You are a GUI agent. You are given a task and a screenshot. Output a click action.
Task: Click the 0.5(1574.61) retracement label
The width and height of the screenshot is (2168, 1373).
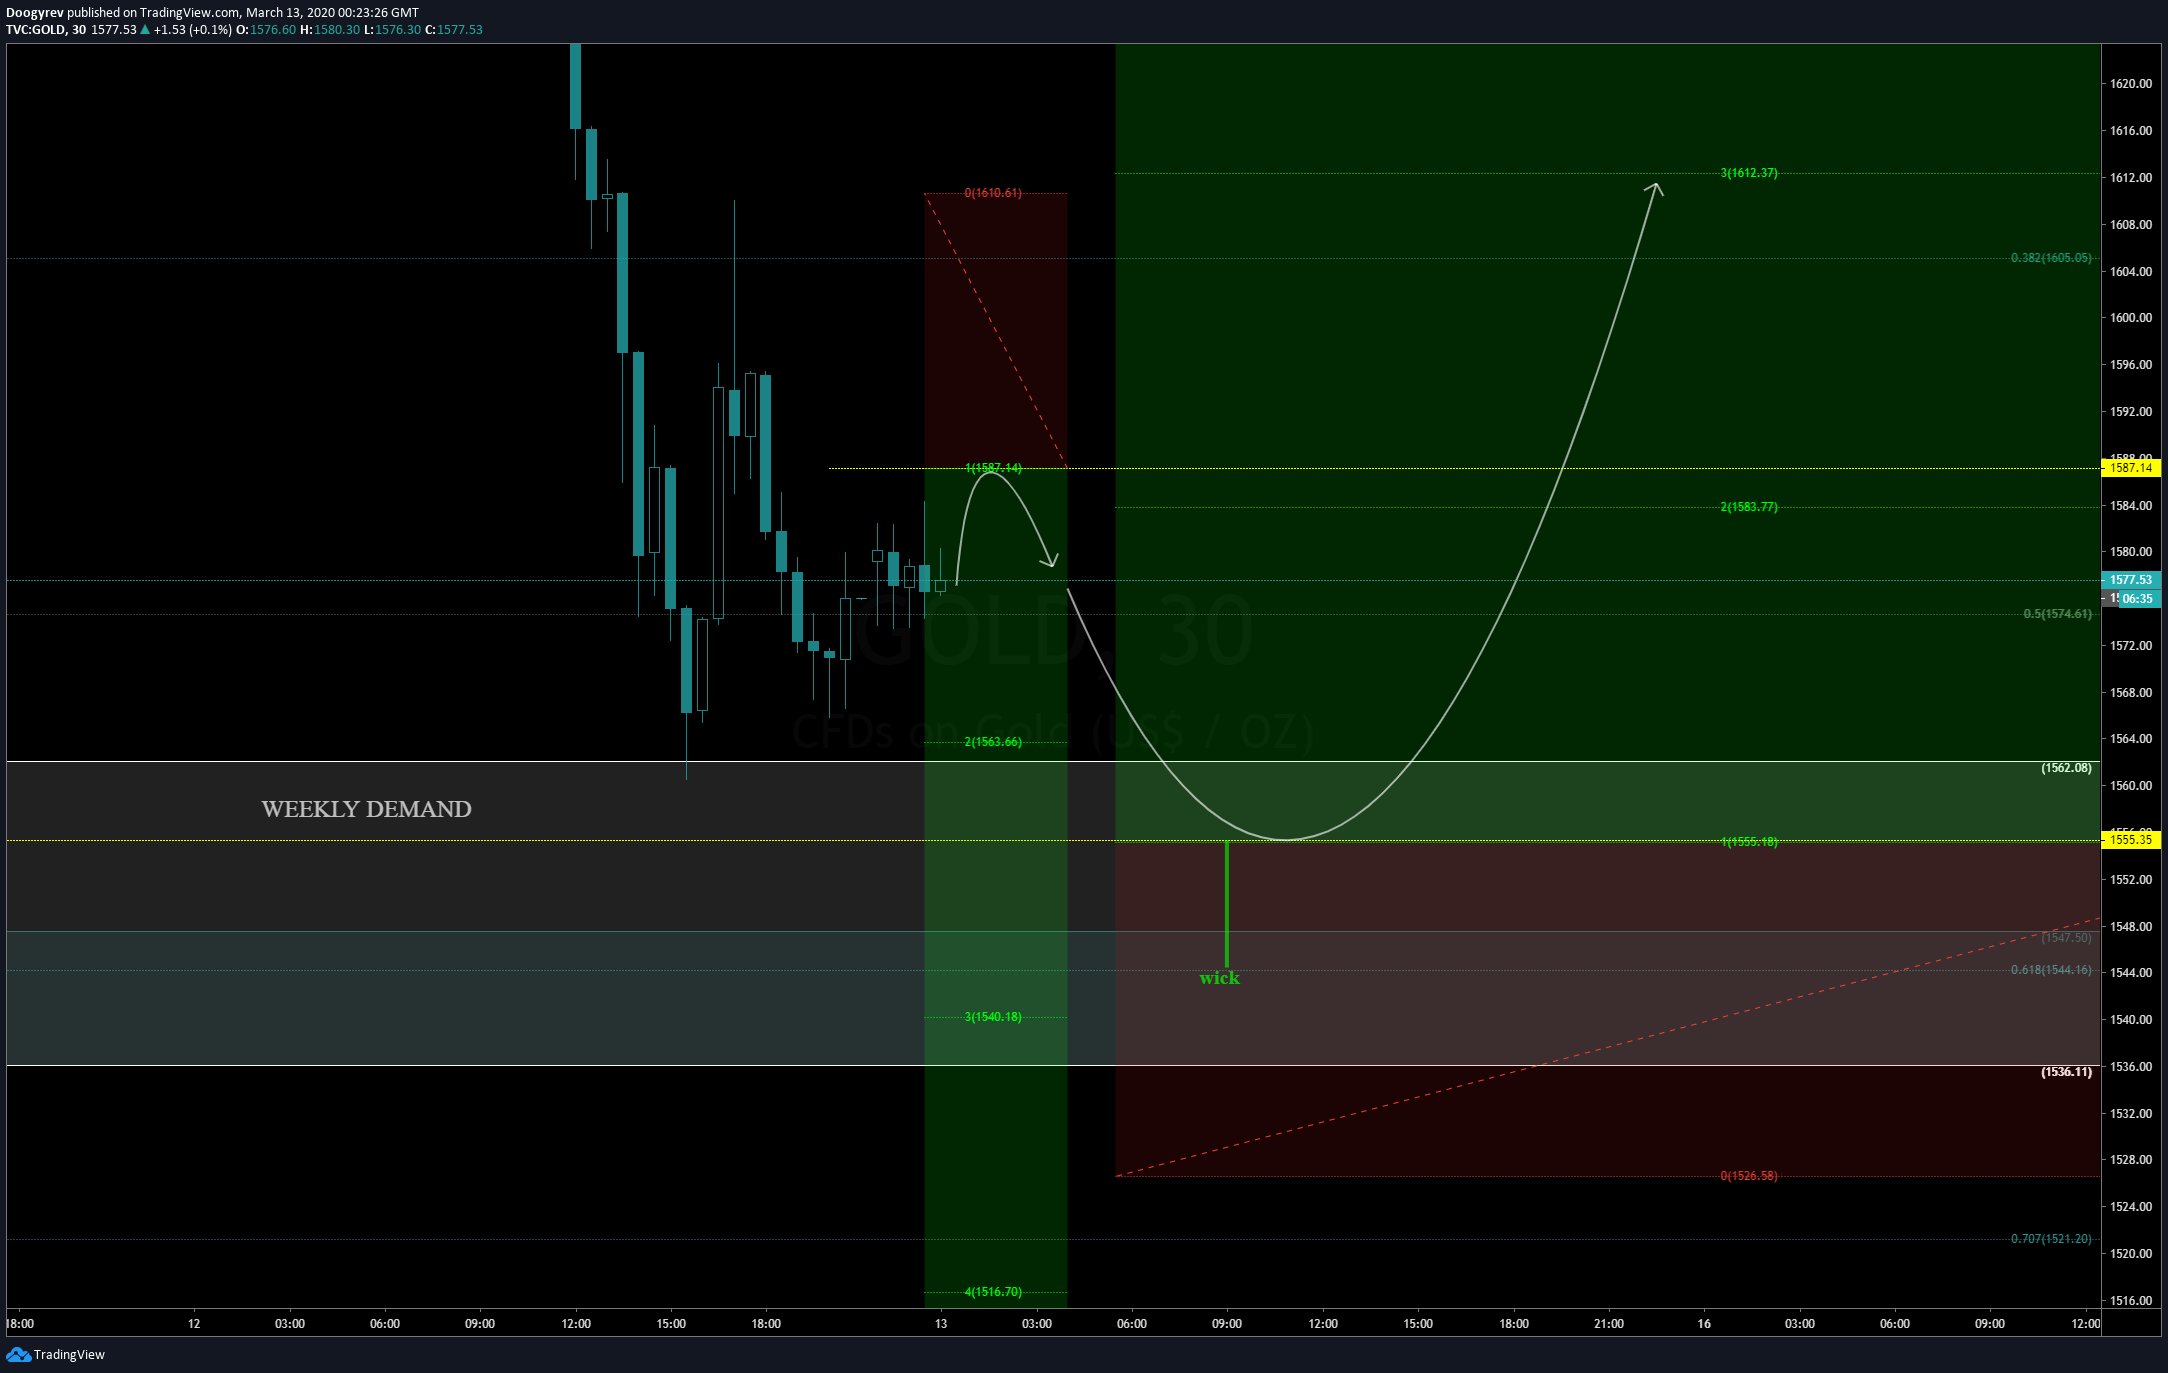click(x=2057, y=614)
